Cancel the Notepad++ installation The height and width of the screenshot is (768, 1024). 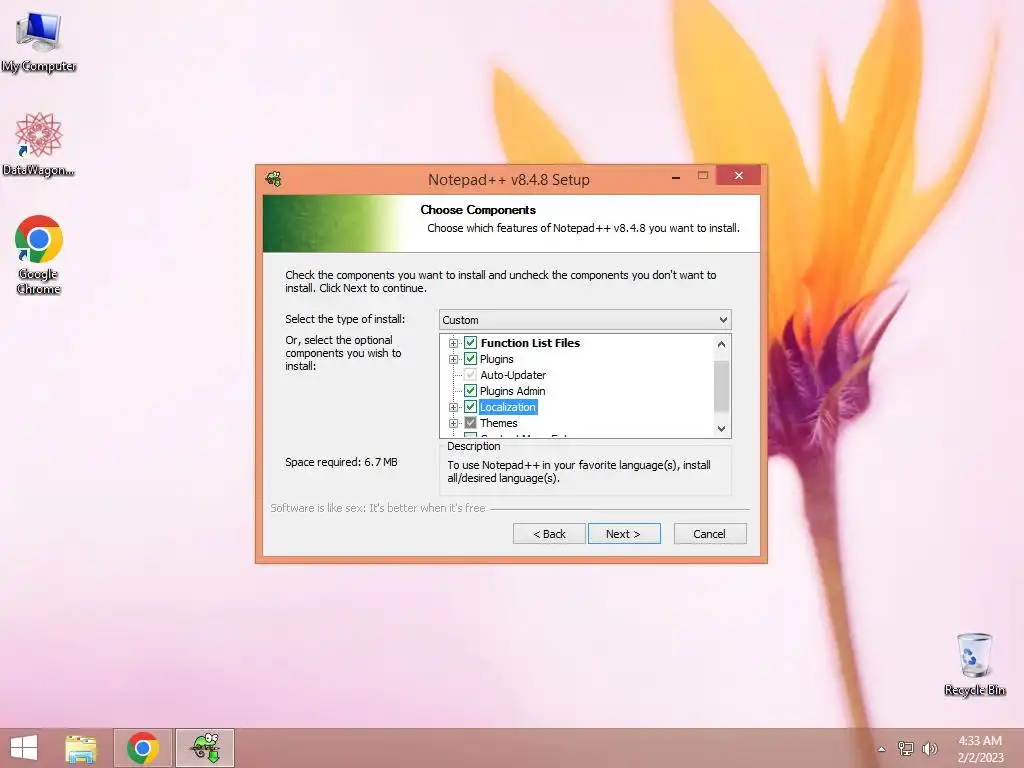coord(710,534)
